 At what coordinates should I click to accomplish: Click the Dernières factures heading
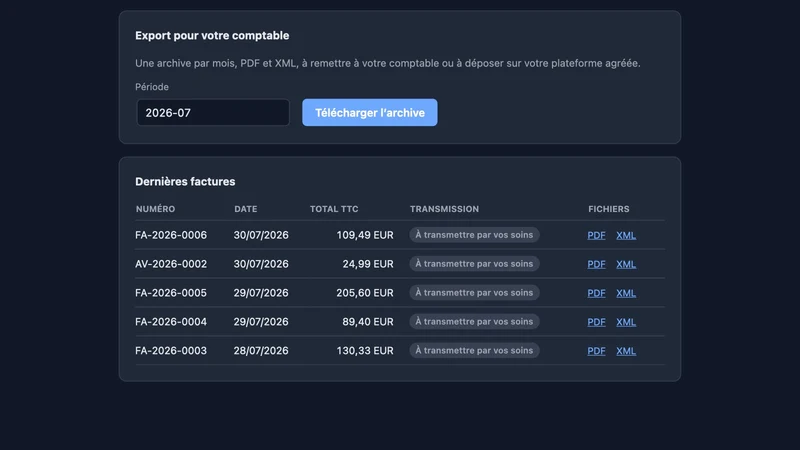[185, 182]
